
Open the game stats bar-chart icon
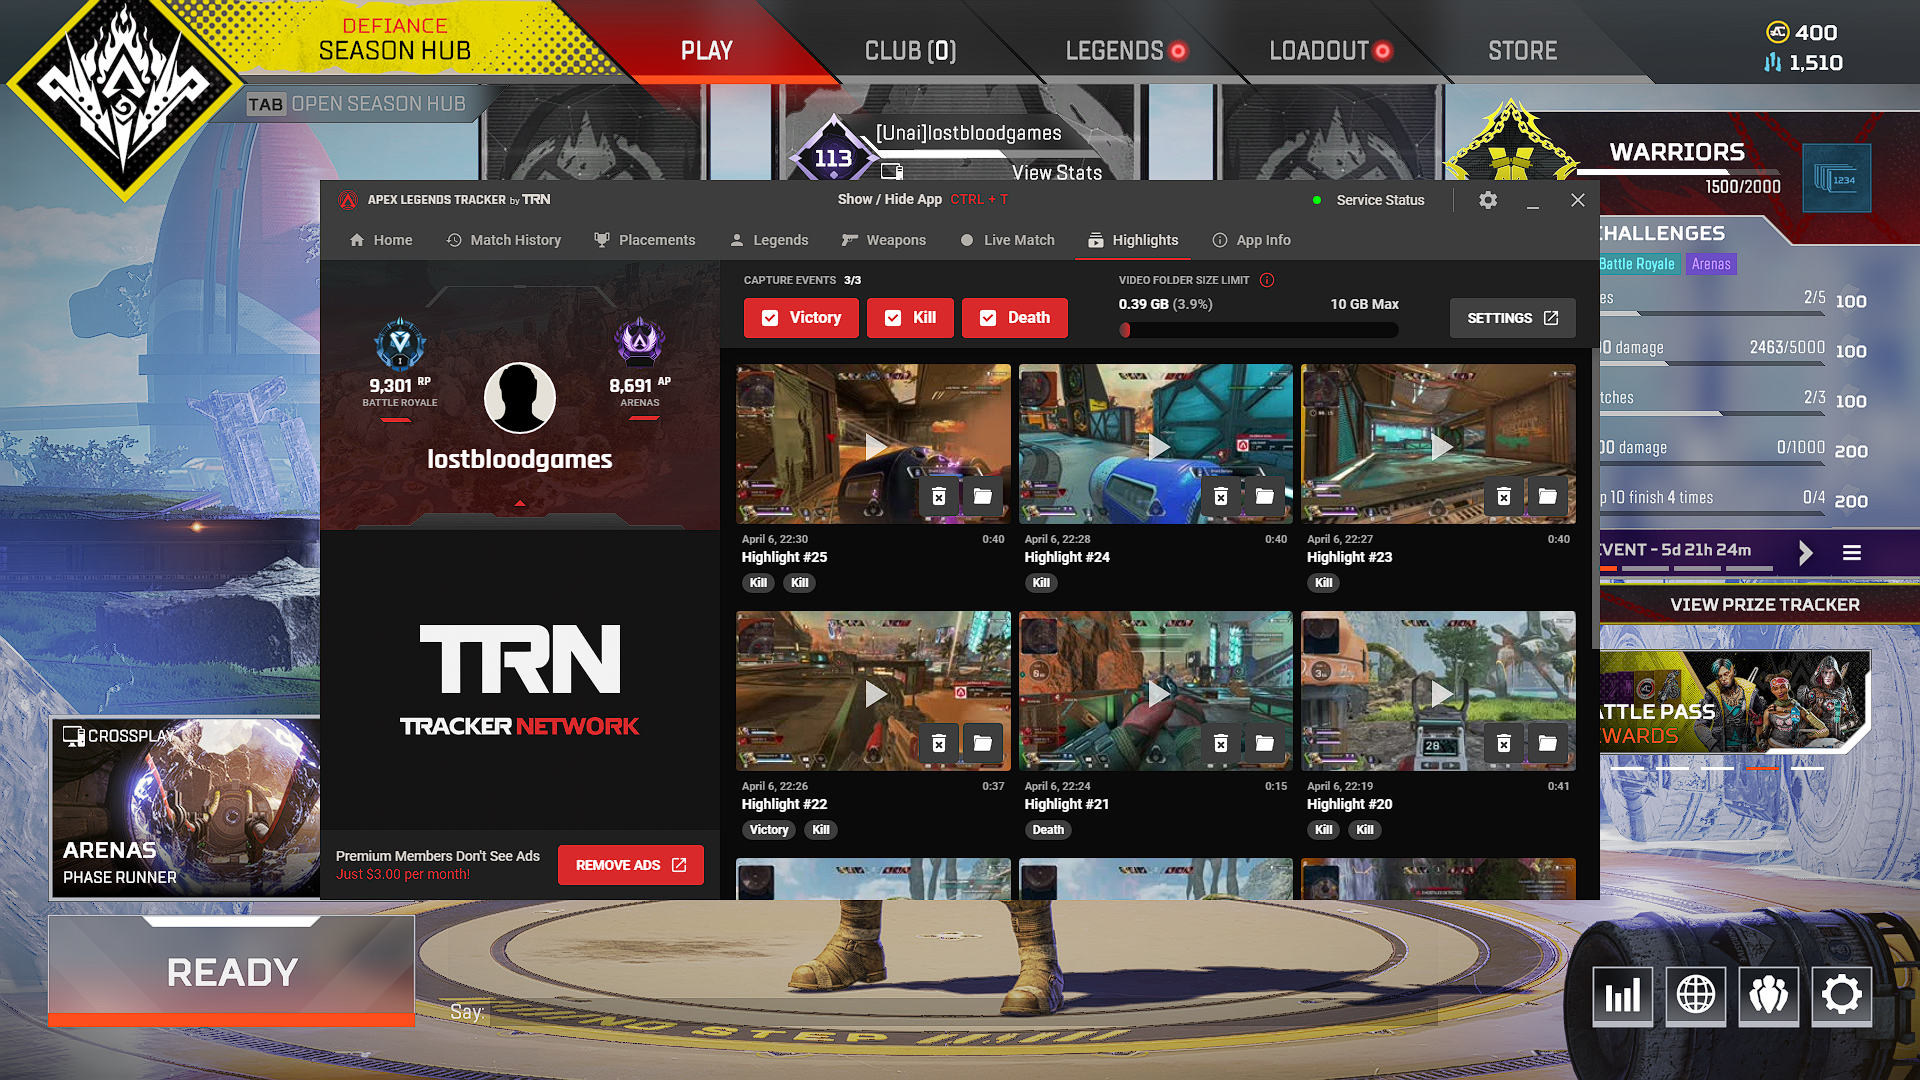tap(1622, 995)
